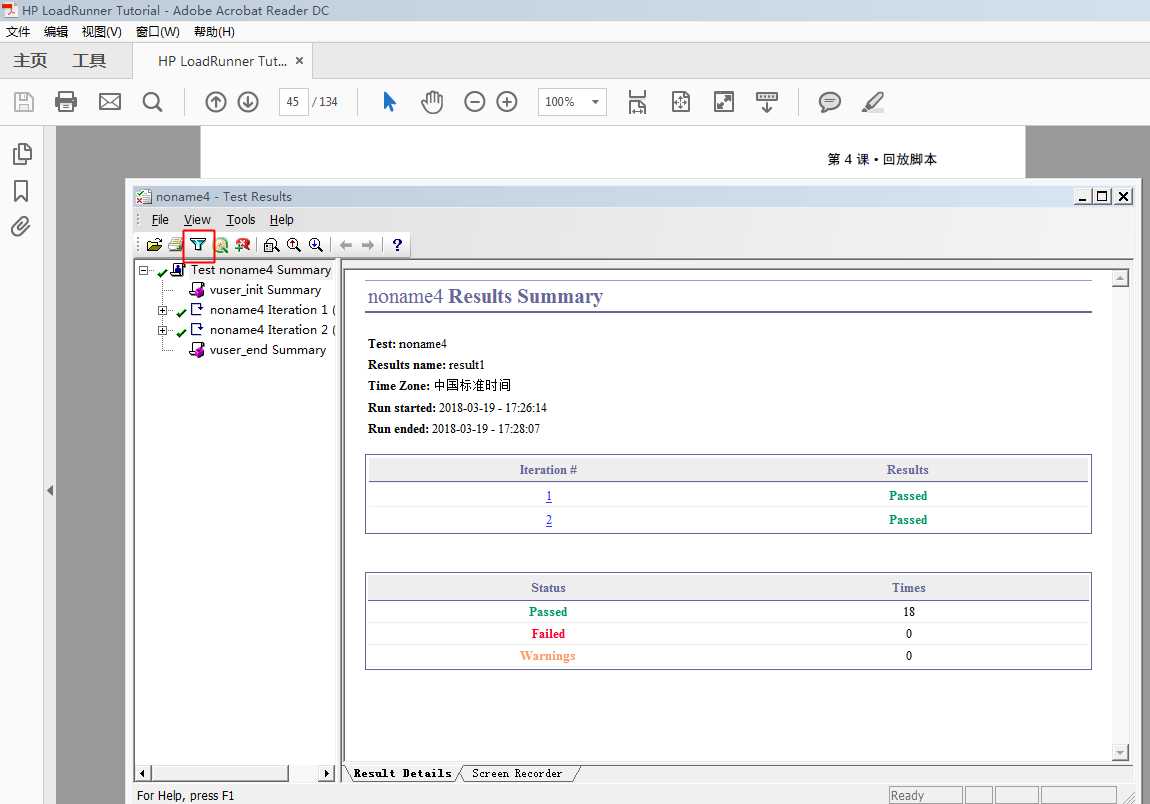Click the forward arrow in Test Results toolbar
The width and height of the screenshot is (1150, 804).
tap(367, 244)
